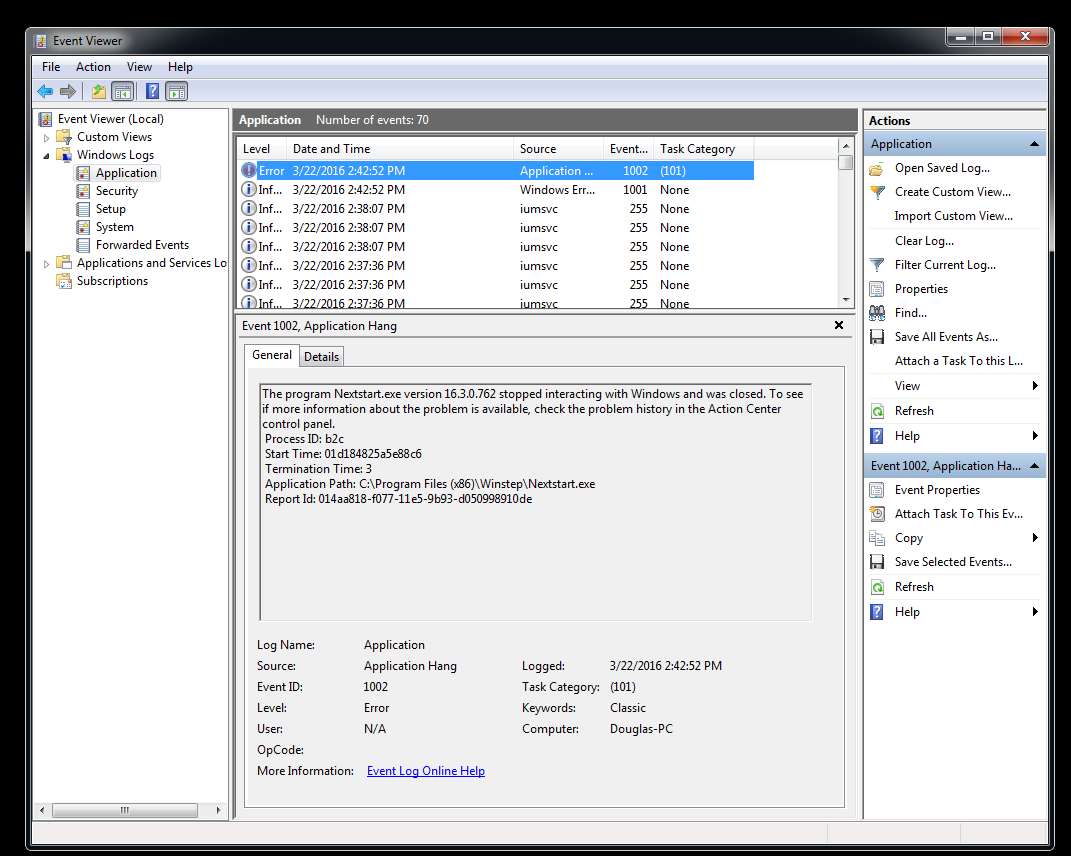Image resolution: width=1071 pixels, height=856 pixels.
Task: Click Clear Log in Actions pane
Action: (924, 241)
